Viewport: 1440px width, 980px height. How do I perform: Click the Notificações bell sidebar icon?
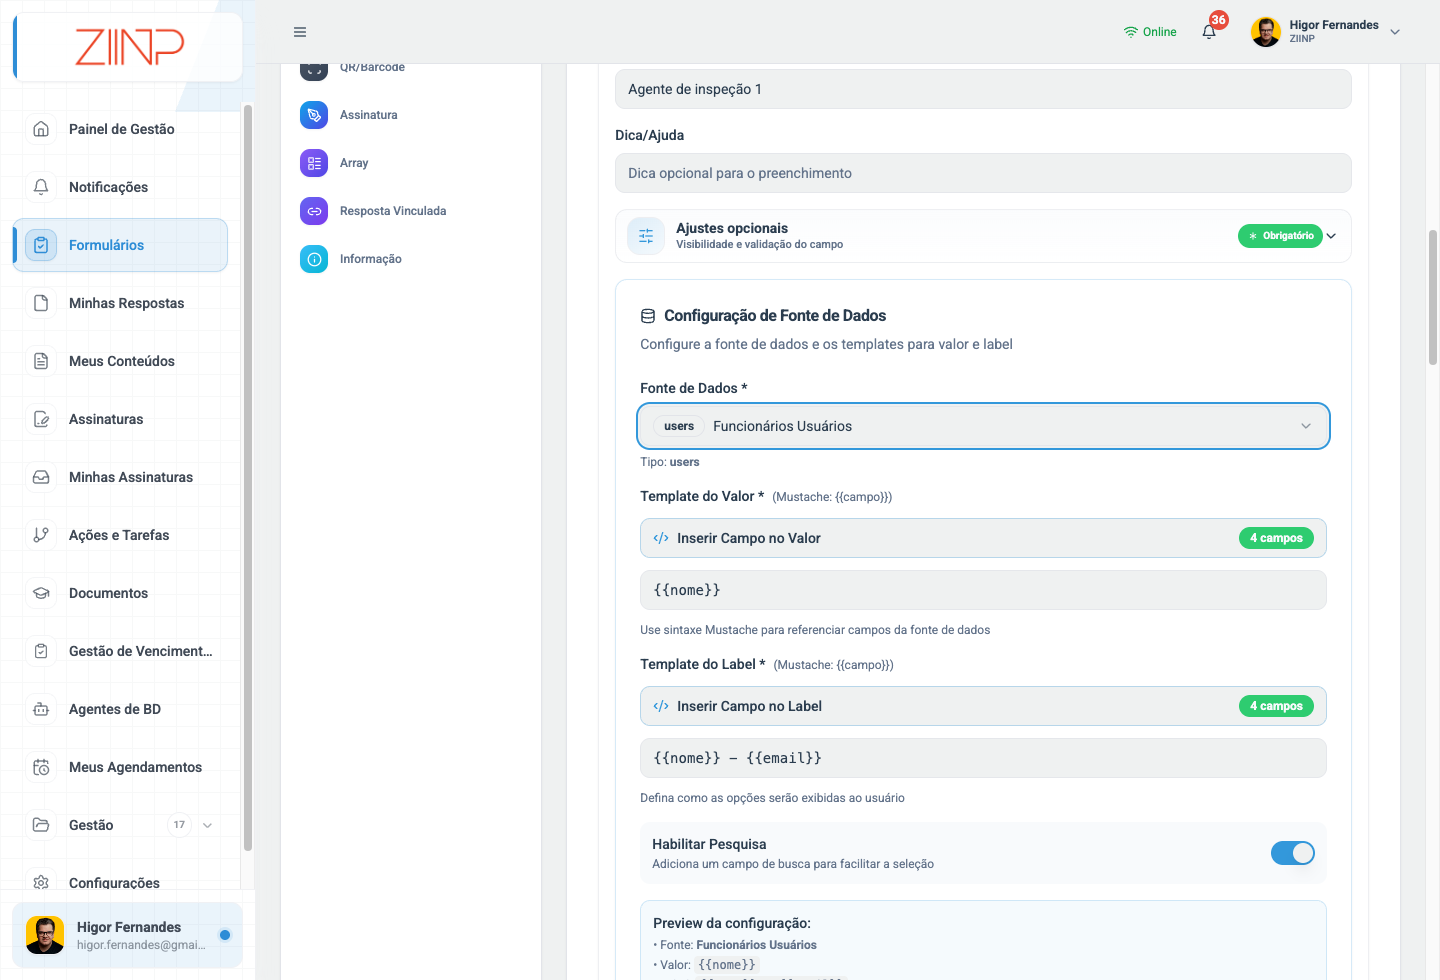point(41,187)
